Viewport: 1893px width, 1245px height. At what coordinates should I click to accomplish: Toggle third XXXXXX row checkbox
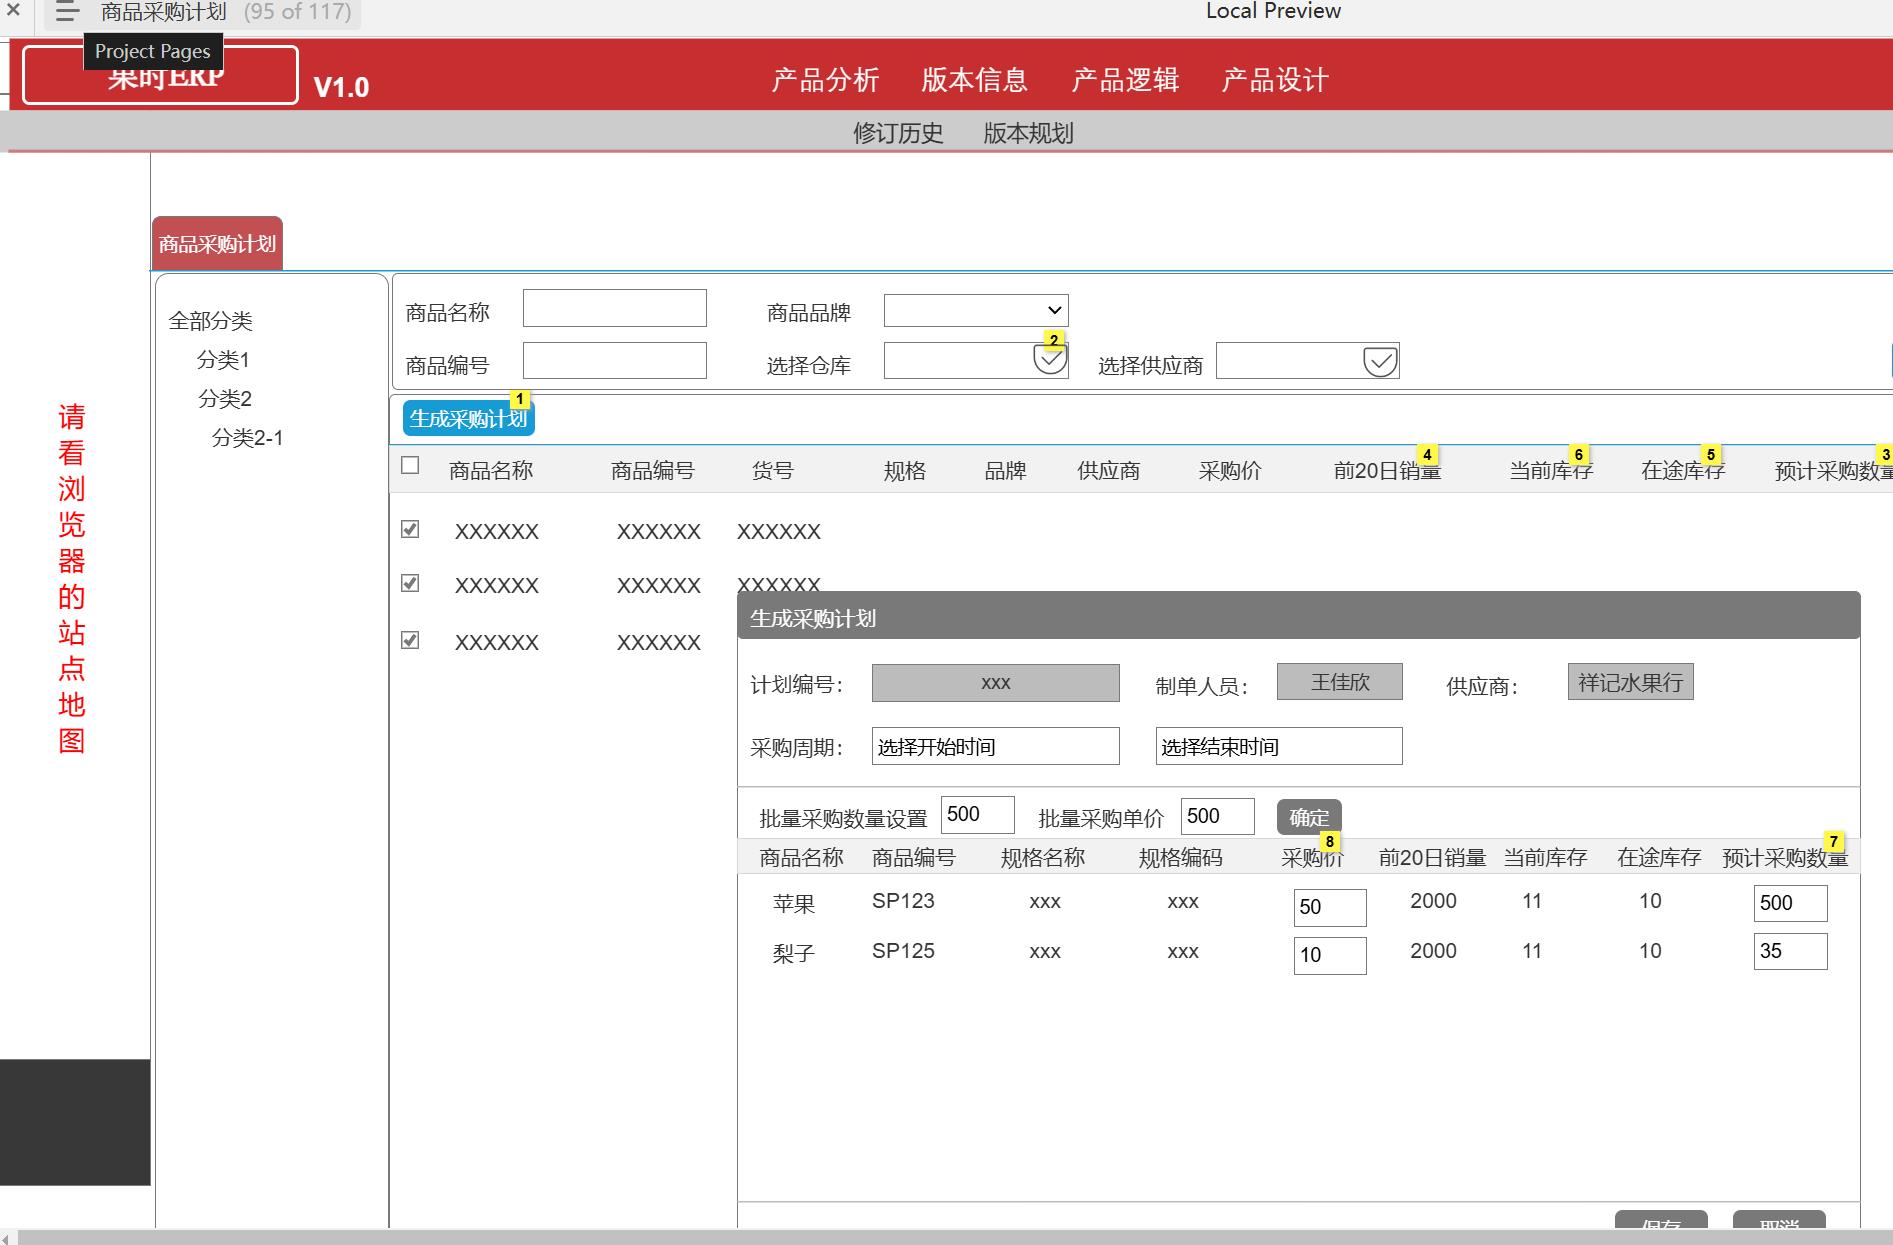(x=410, y=640)
